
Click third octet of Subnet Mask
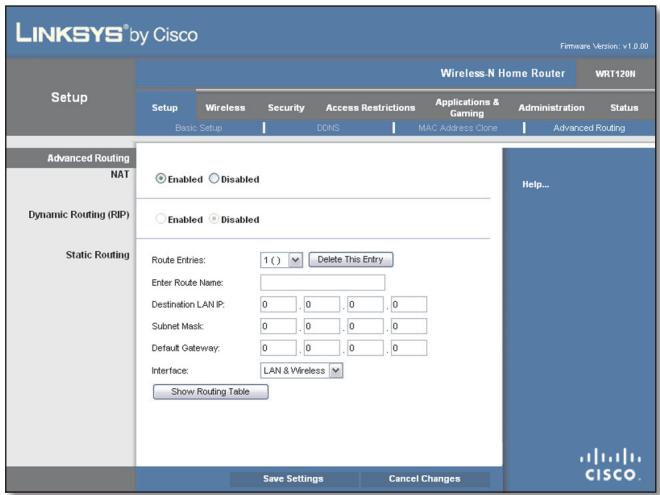tap(365, 326)
